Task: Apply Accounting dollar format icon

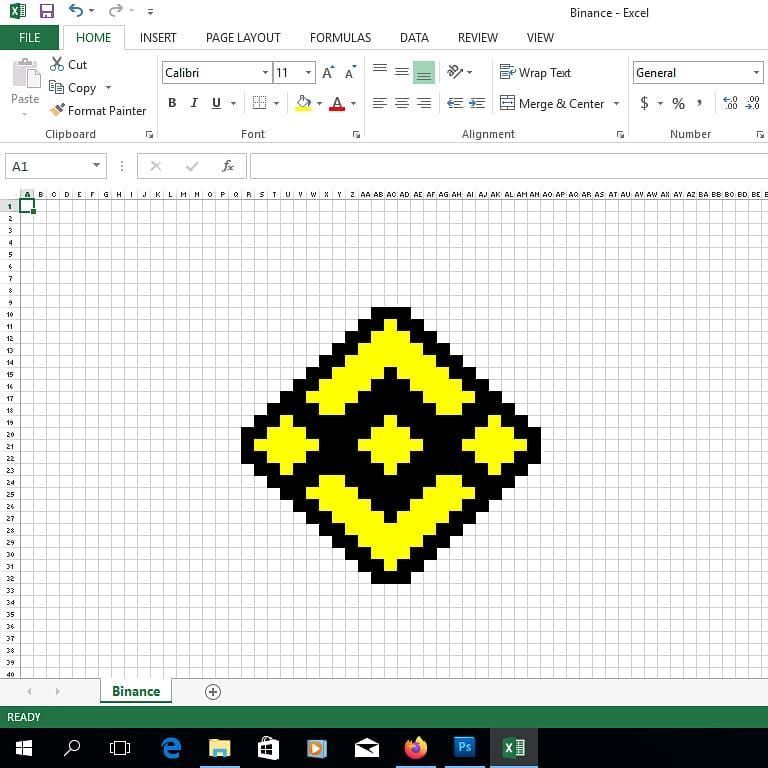Action: [645, 103]
